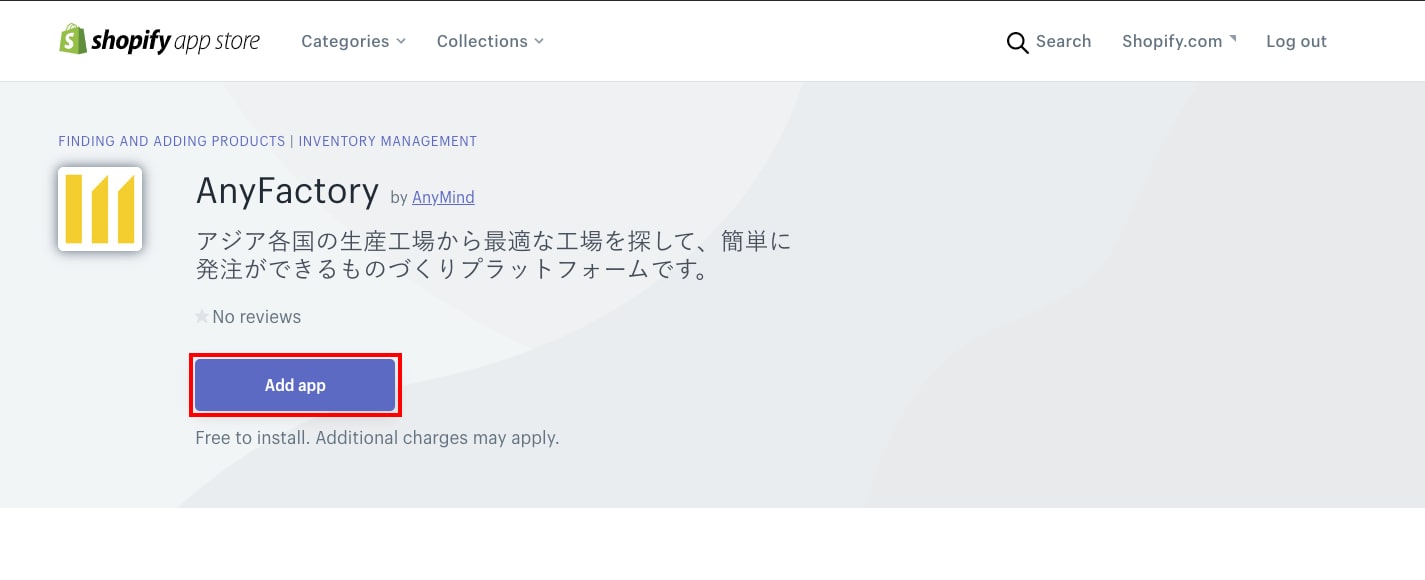Click the No reviews text
This screenshot has height=580, width=1425.
click(256, 317)
